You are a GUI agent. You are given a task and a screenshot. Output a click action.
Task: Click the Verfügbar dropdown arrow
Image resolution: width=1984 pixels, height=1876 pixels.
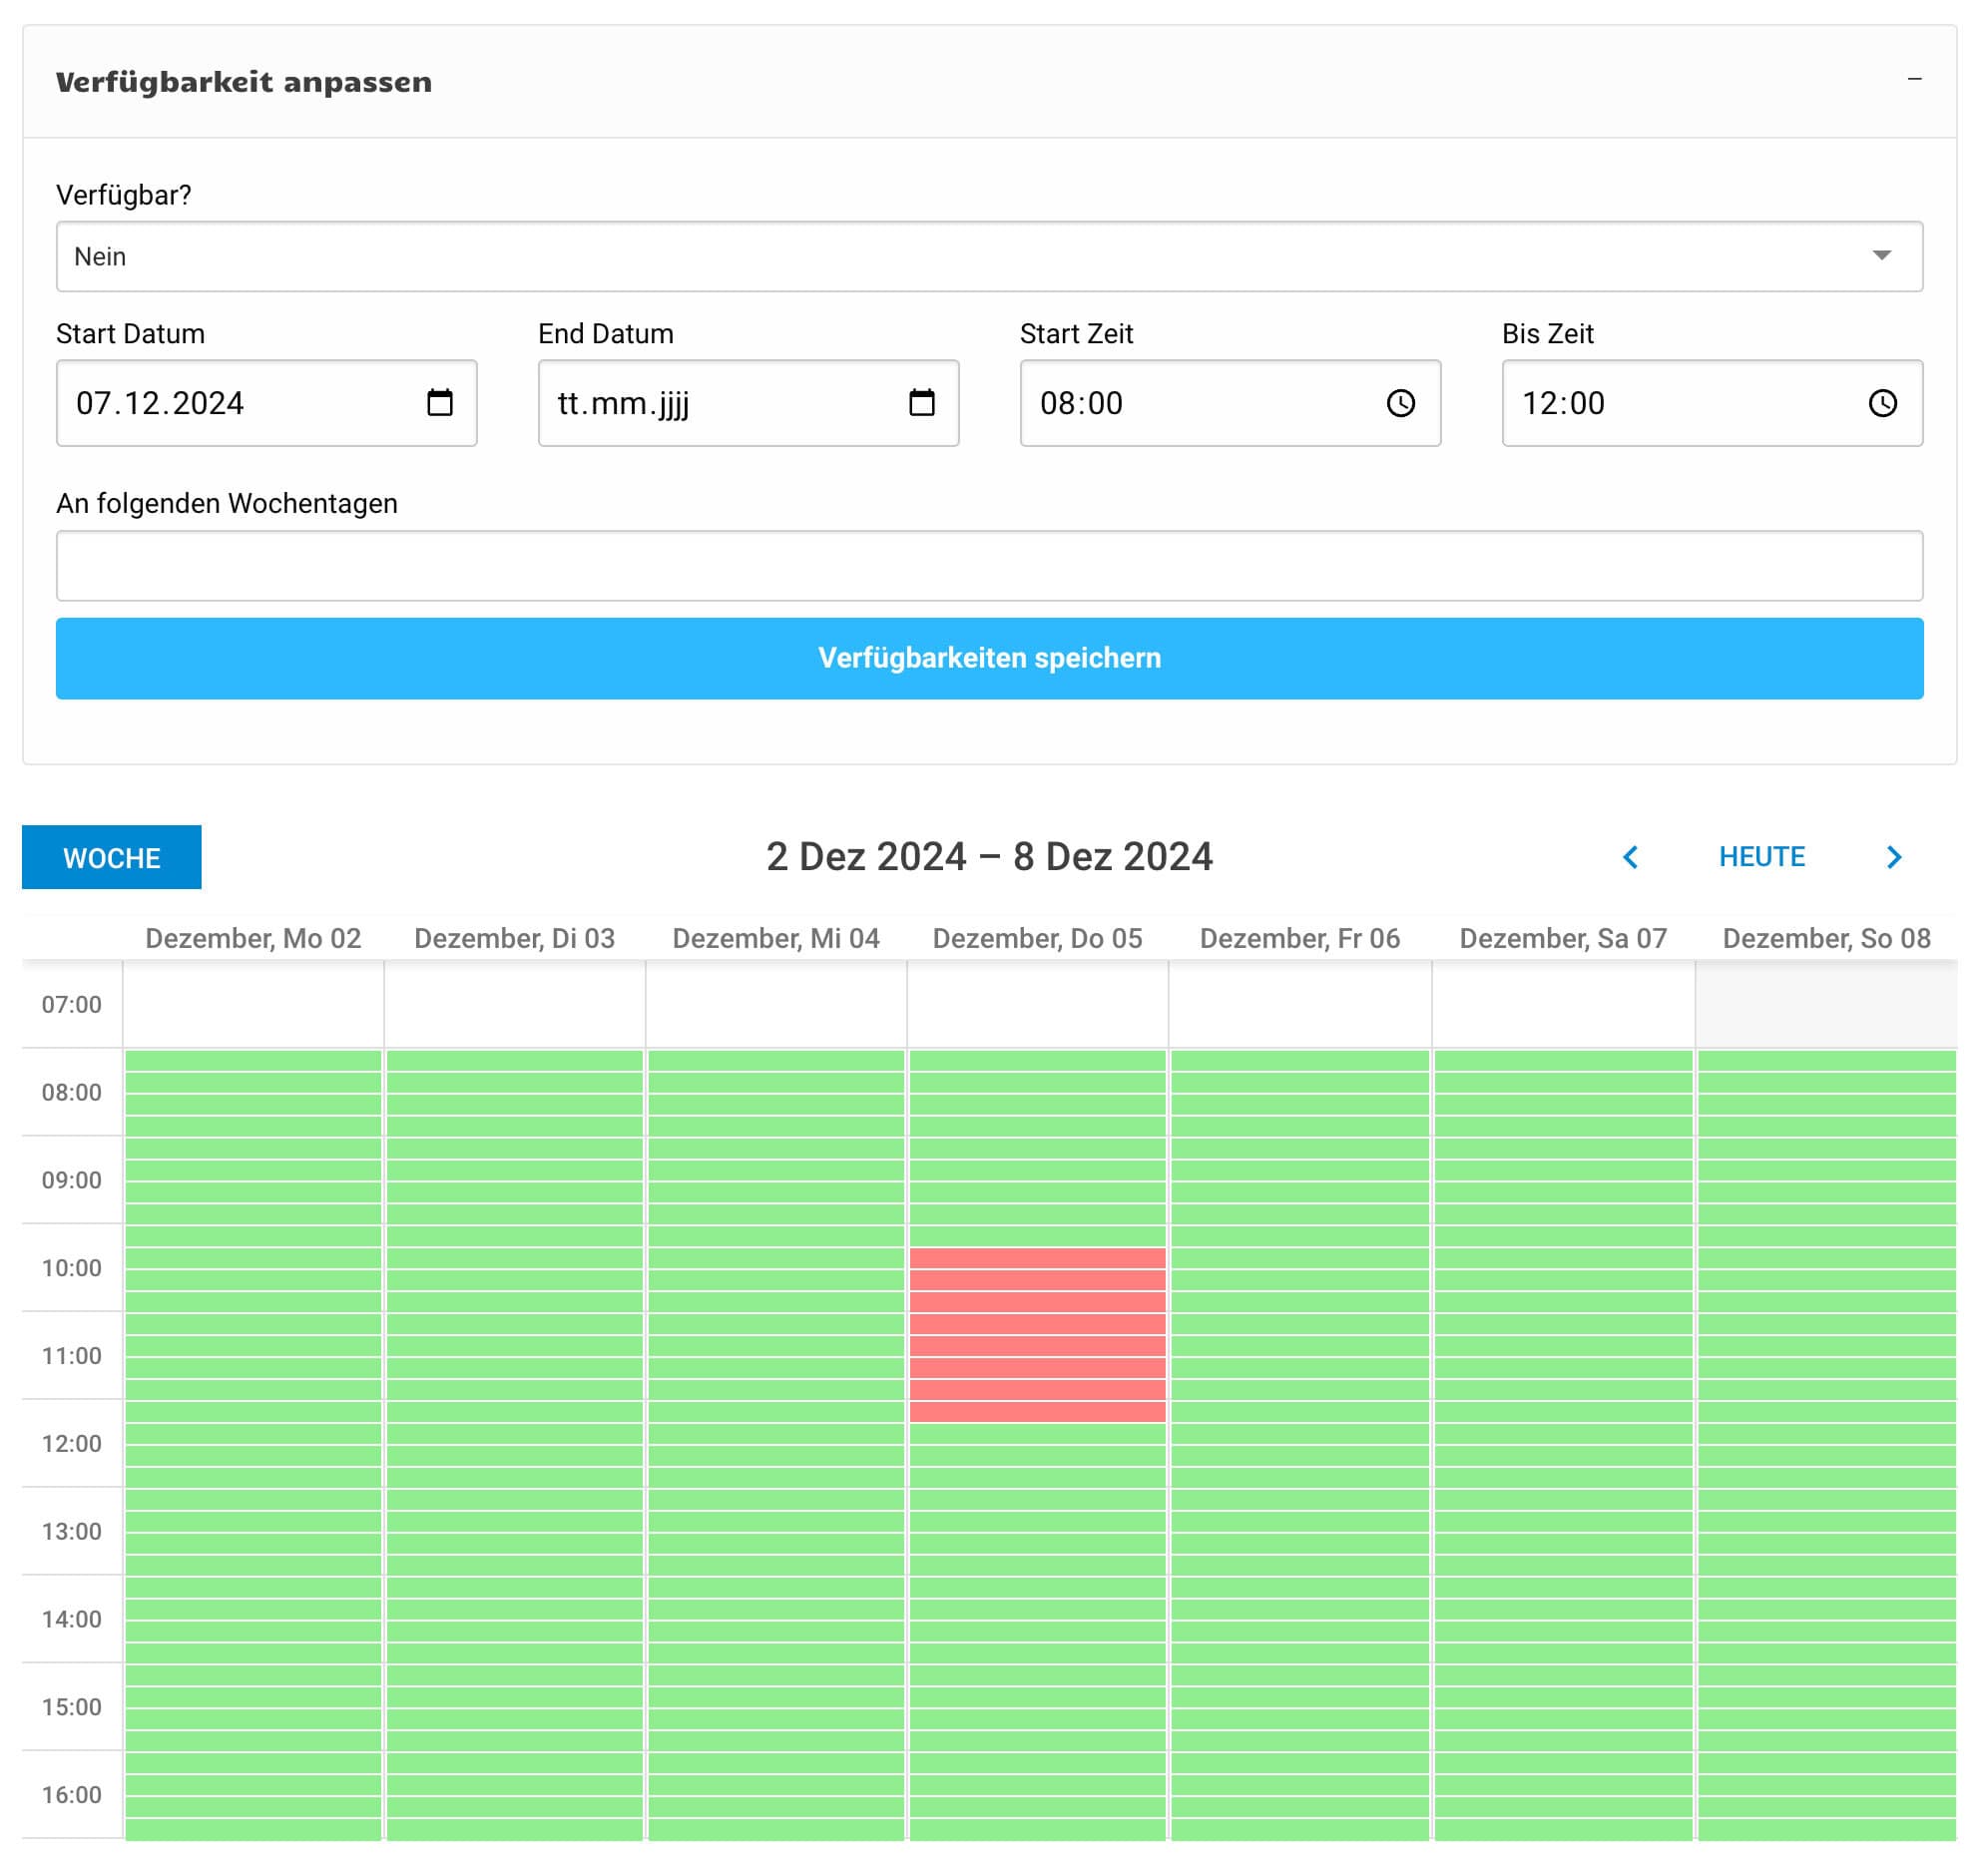tap(1882, 256)
